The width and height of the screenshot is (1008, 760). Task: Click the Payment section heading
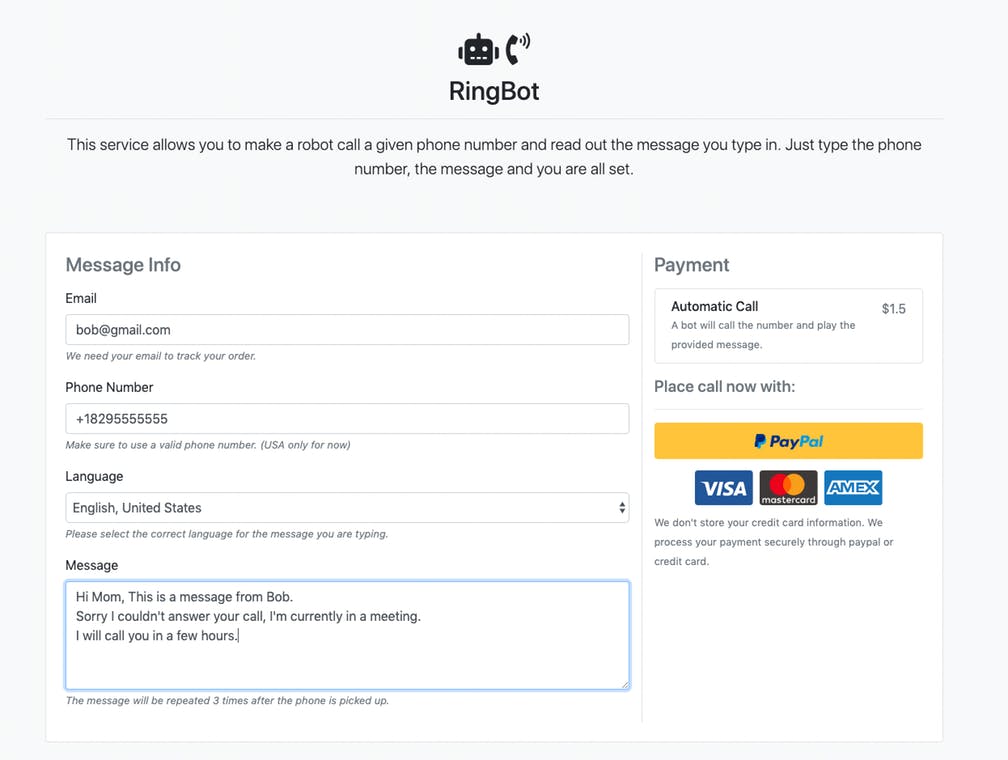click(x=692, y=265)
